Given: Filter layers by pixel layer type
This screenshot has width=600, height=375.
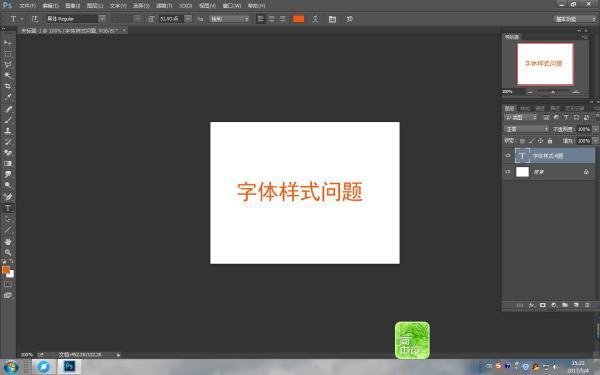Looking at the screenshot, I should click(x=546, y=117).
